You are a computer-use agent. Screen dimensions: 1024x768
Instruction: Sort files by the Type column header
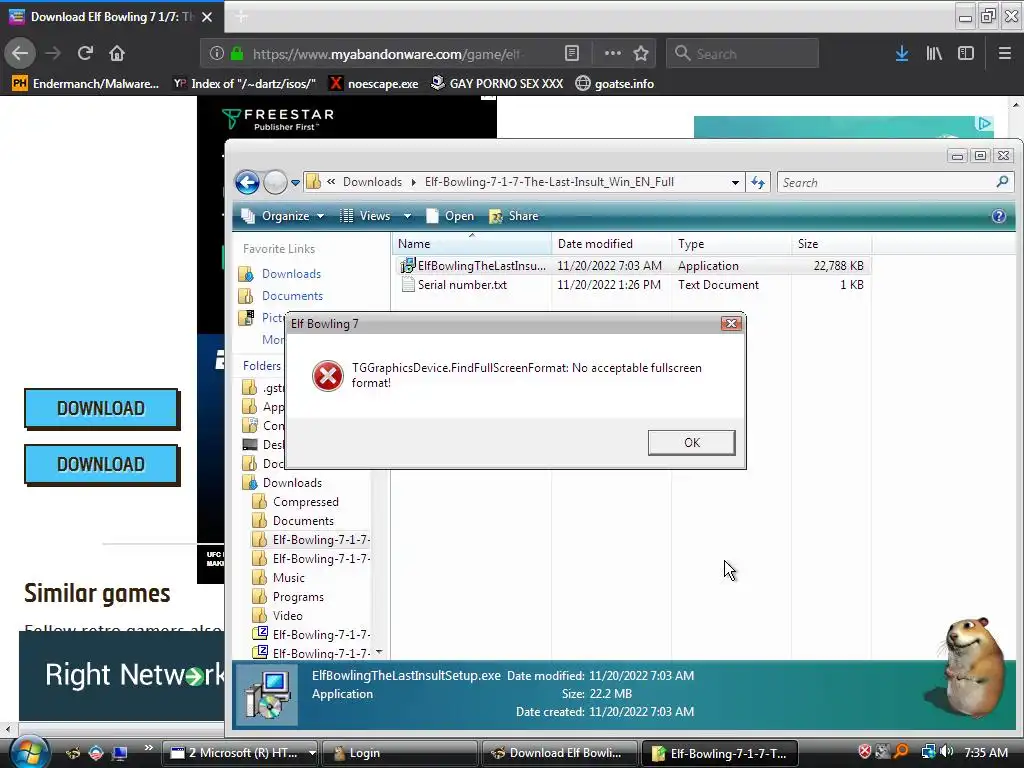[732, 244]
